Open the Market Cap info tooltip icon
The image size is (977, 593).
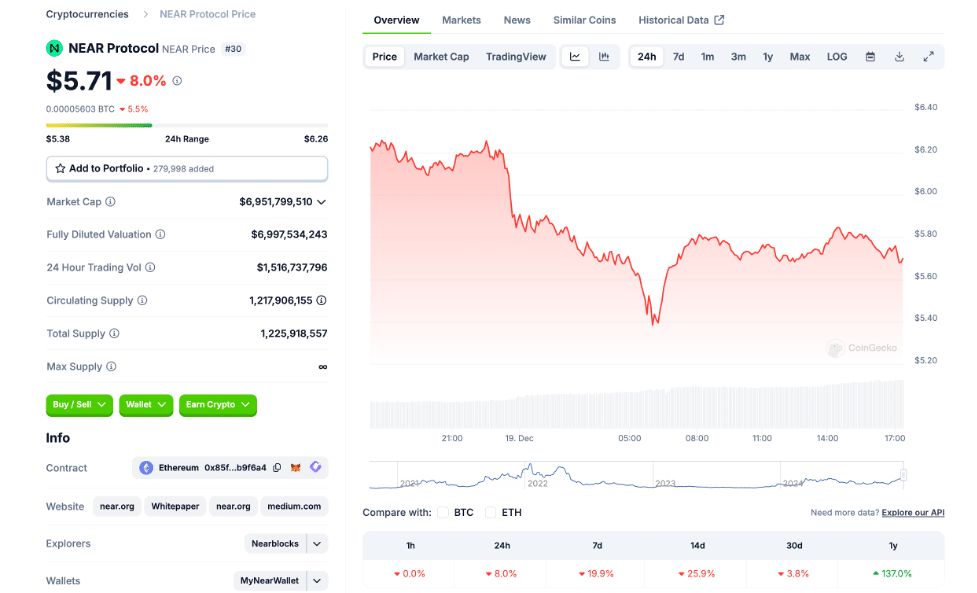(110, 202)
